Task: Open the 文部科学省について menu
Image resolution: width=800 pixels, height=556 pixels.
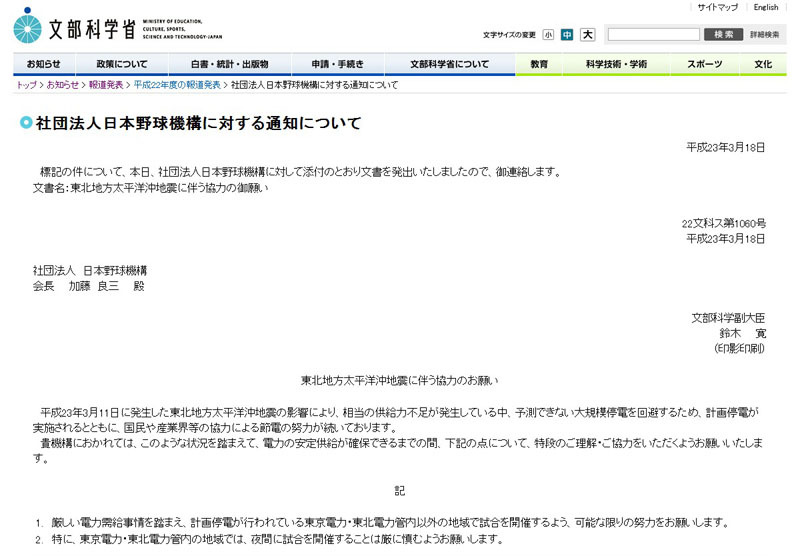Action: pos(449,64)
